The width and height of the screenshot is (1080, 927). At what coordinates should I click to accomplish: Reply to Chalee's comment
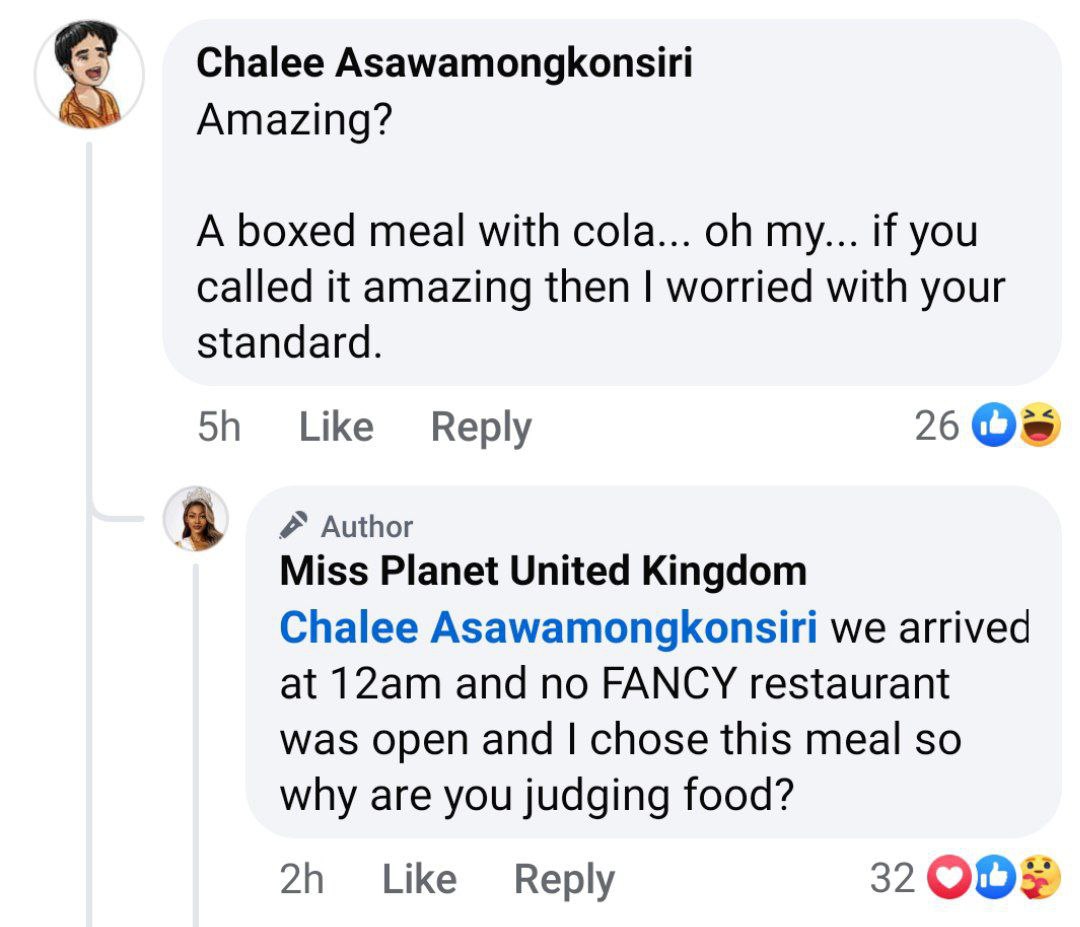click(481, 427)
